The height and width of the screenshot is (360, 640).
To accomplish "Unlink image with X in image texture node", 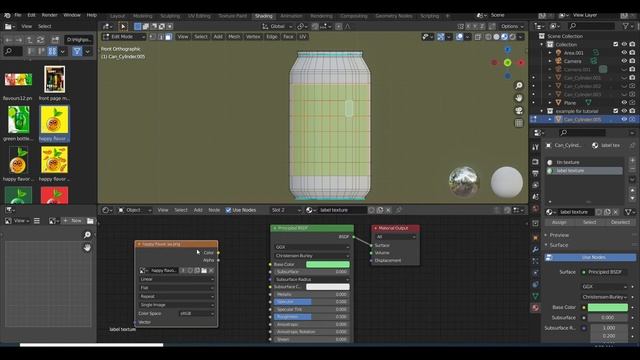I will tap(211, 270).
